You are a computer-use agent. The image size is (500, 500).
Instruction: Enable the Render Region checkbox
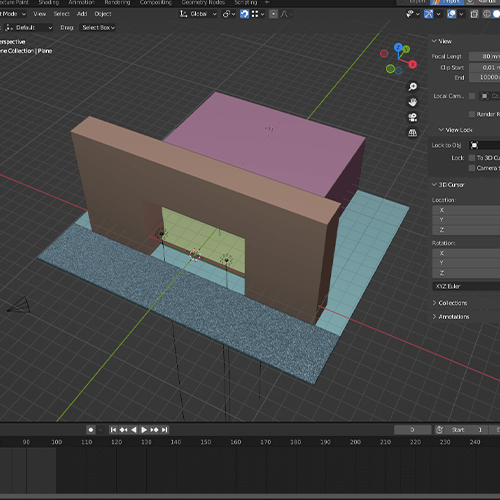(472, 114)
